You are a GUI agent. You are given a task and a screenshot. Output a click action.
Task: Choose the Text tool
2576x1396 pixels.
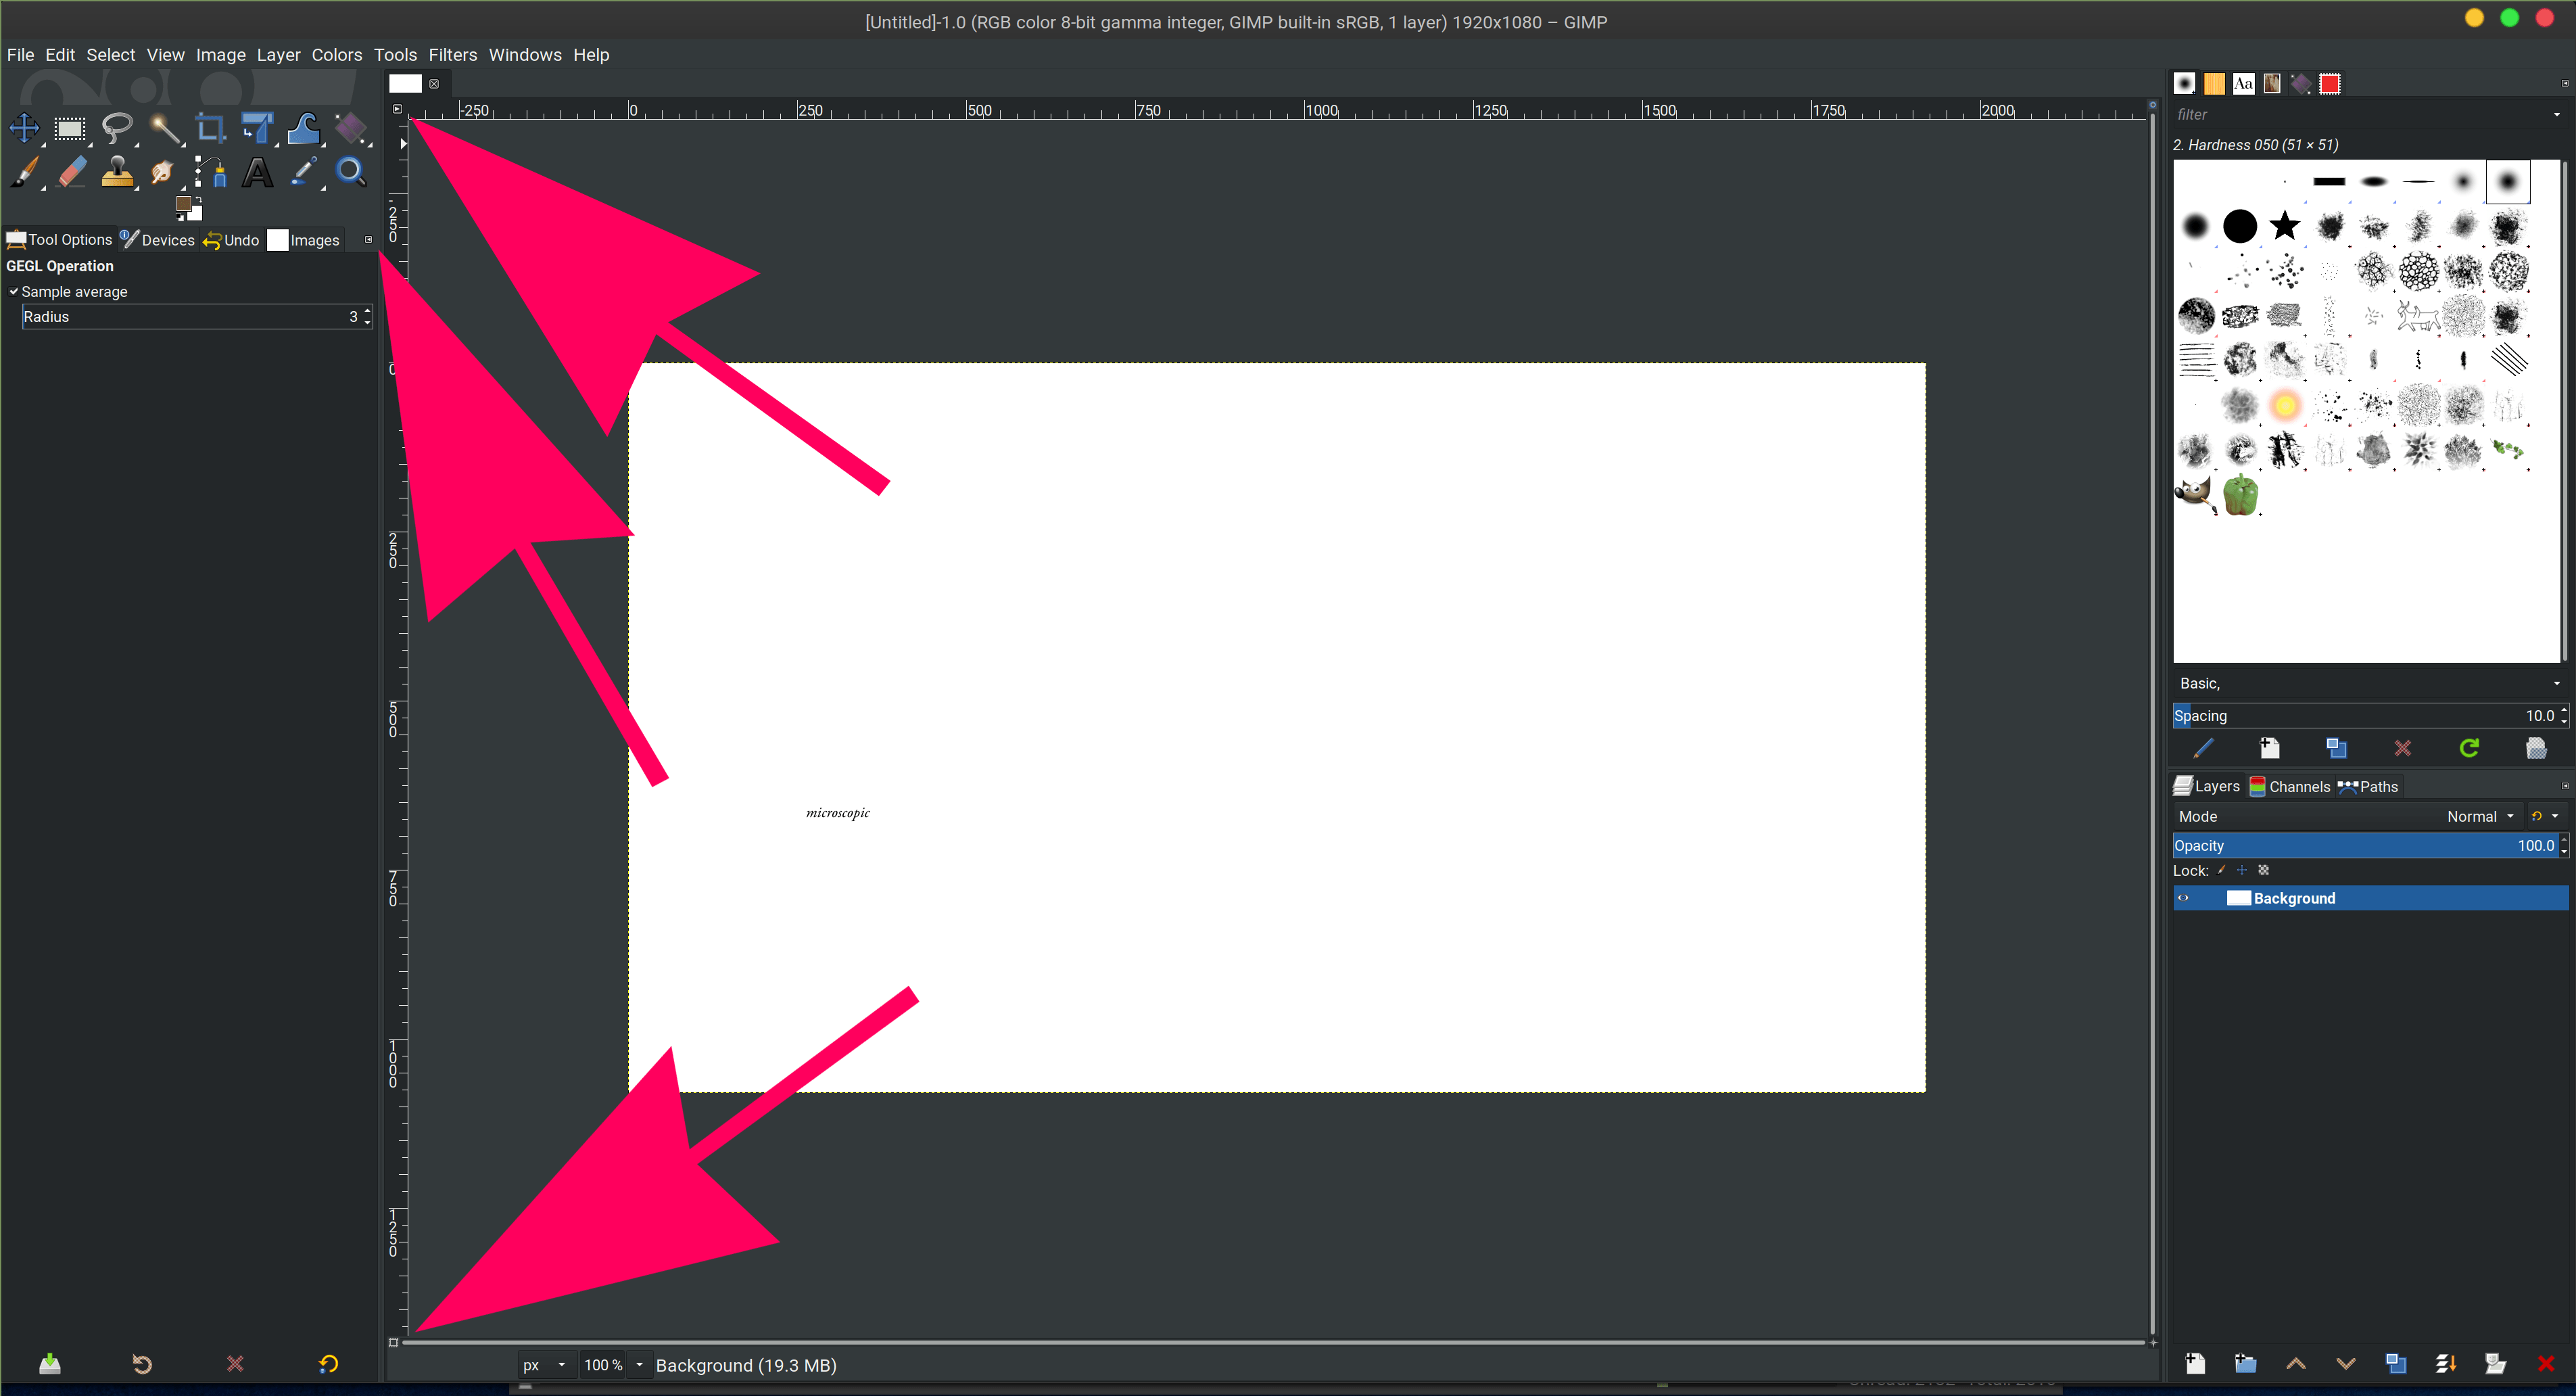257,173
